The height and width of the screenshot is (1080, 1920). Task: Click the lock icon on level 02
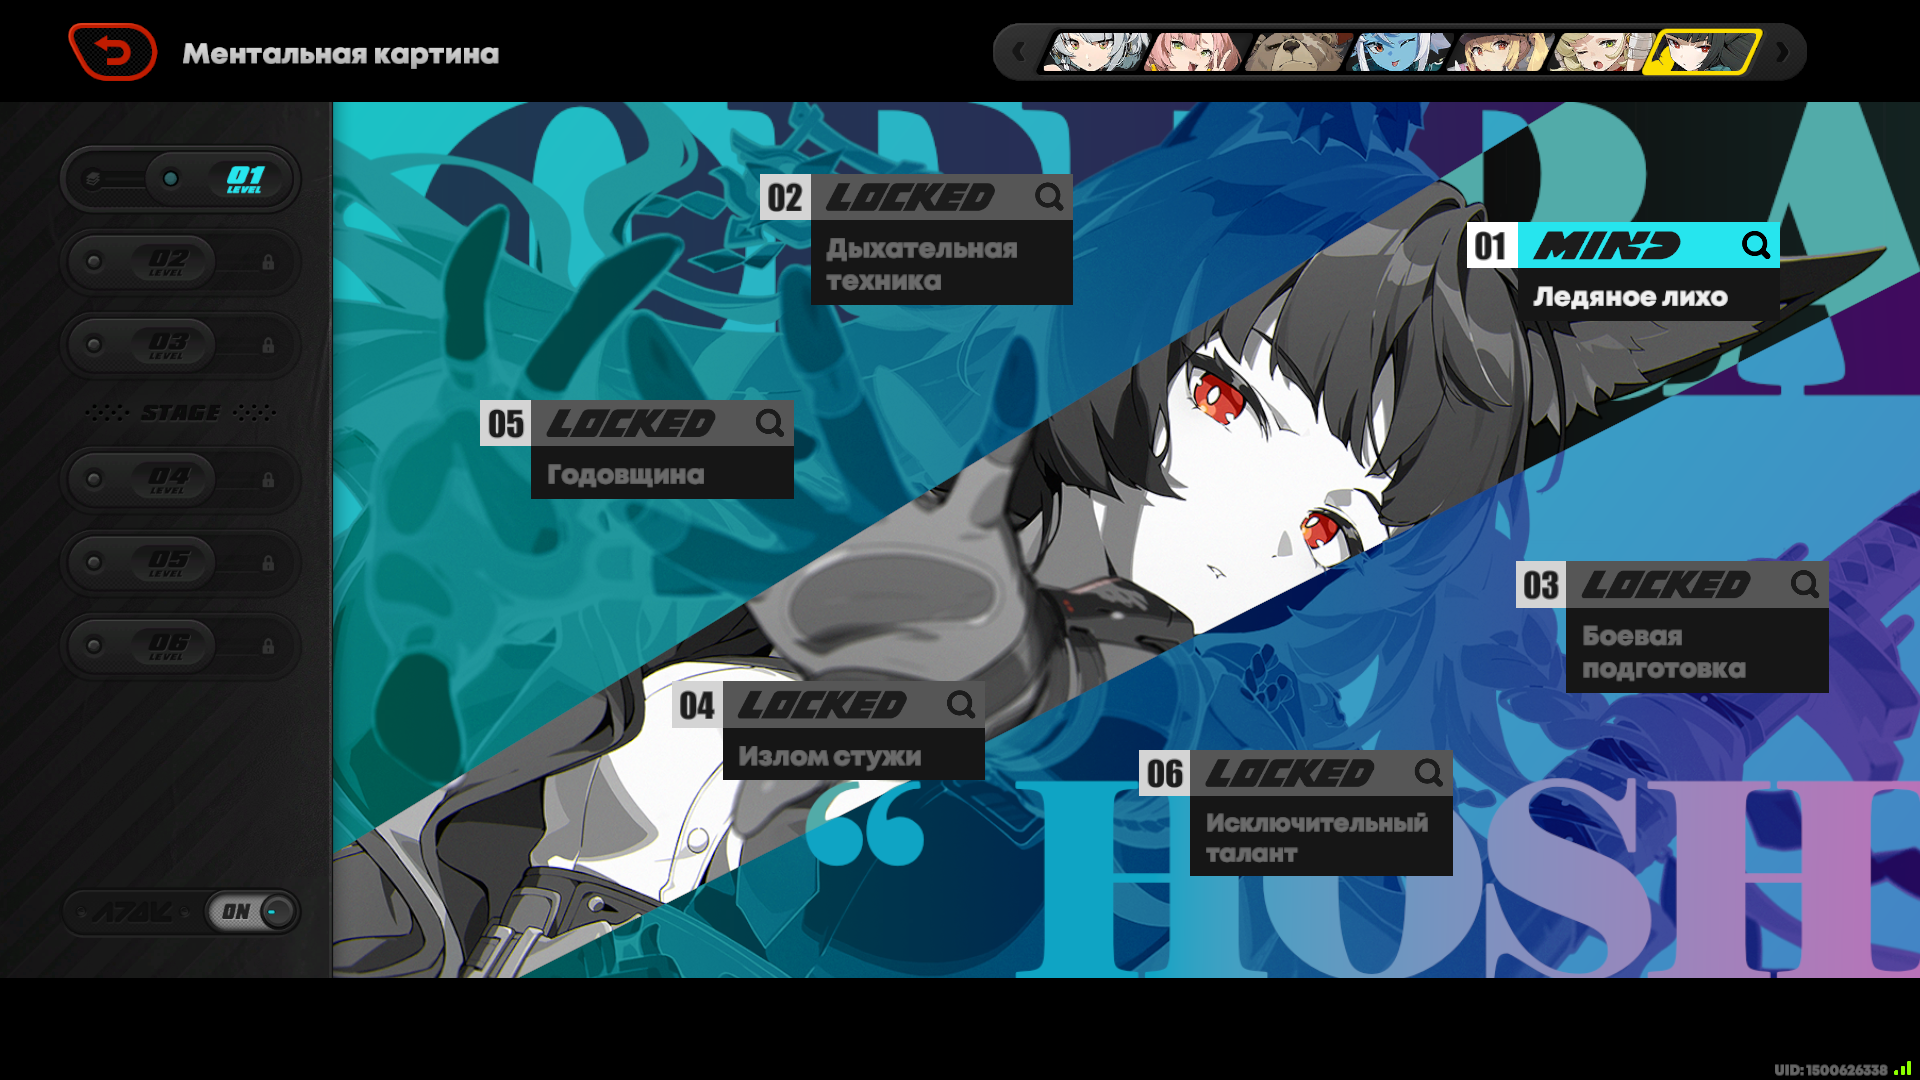(268, 262)
